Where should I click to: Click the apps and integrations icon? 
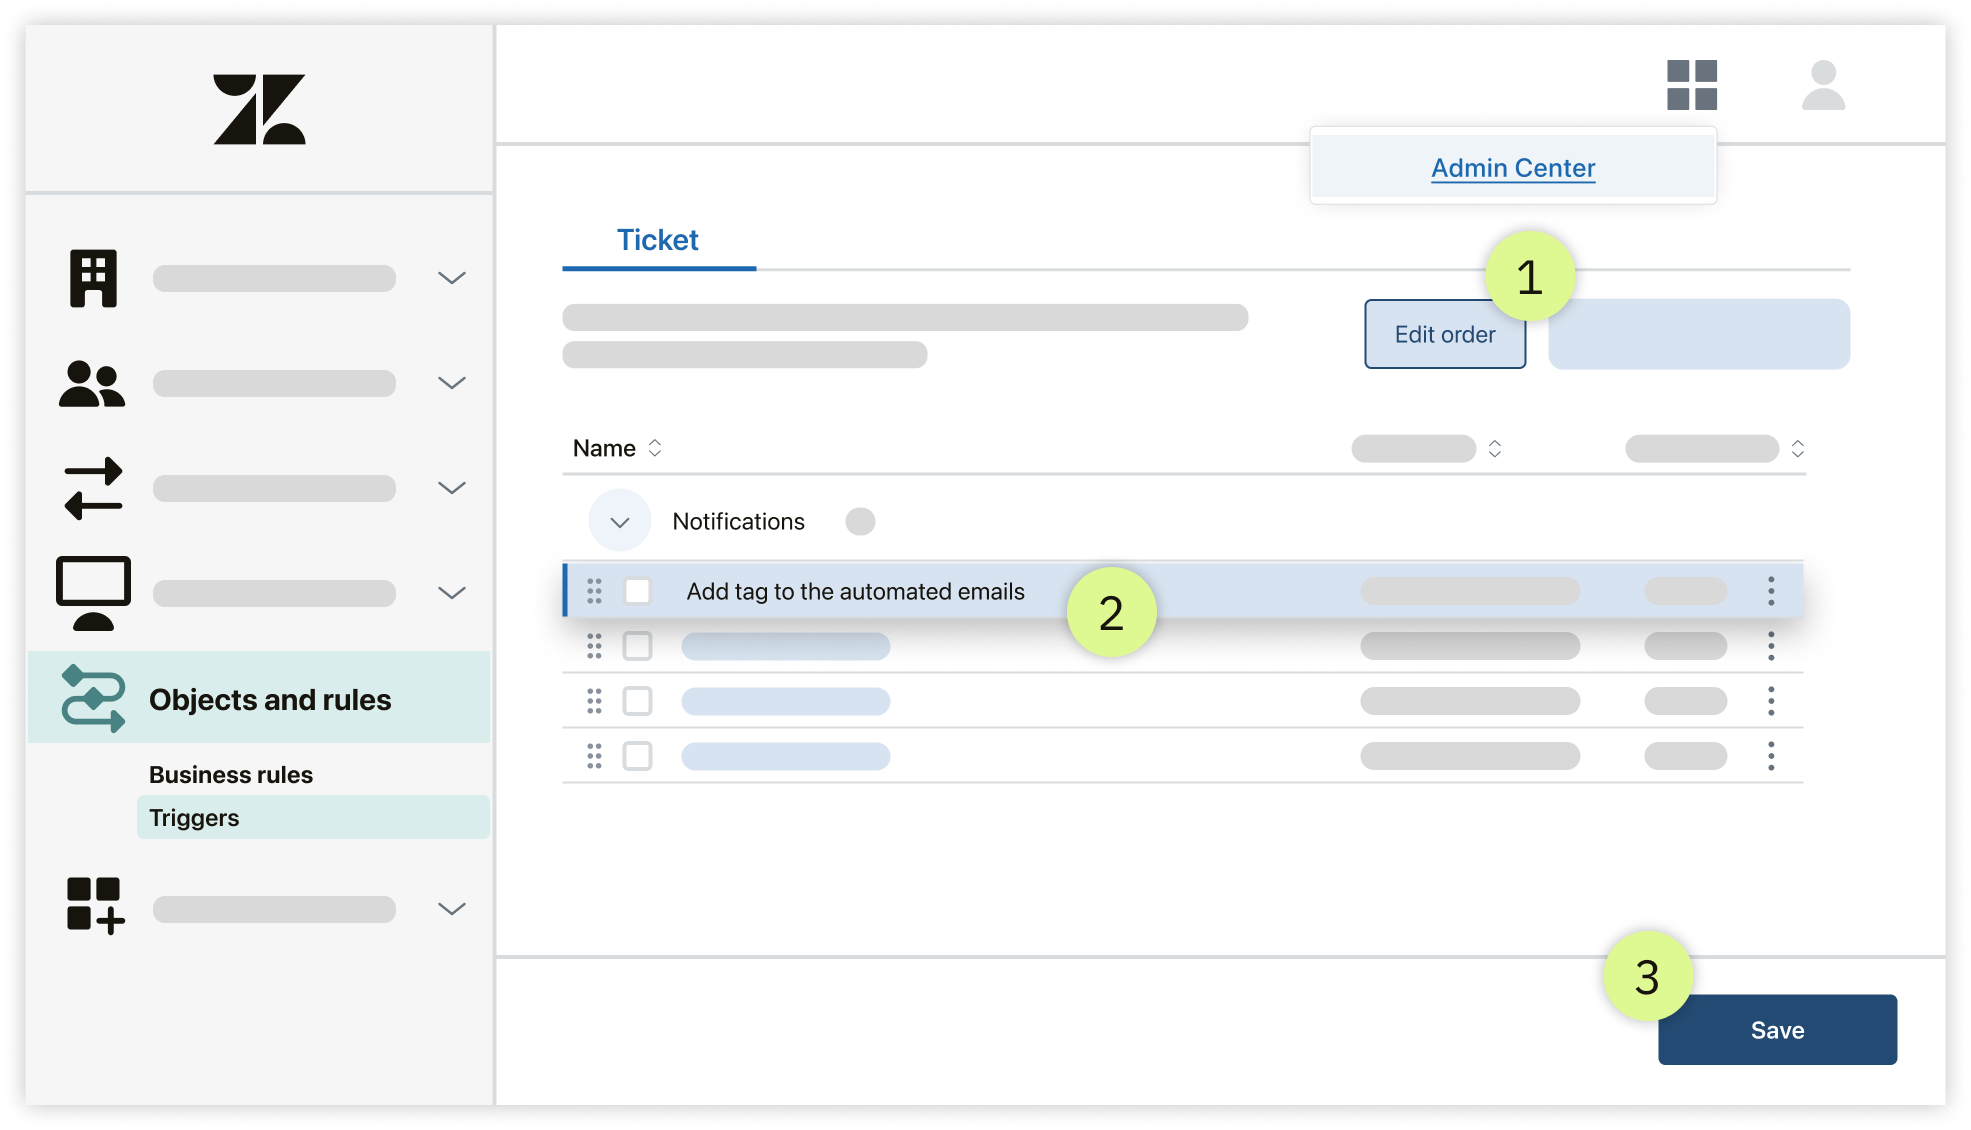click(95, 906)
